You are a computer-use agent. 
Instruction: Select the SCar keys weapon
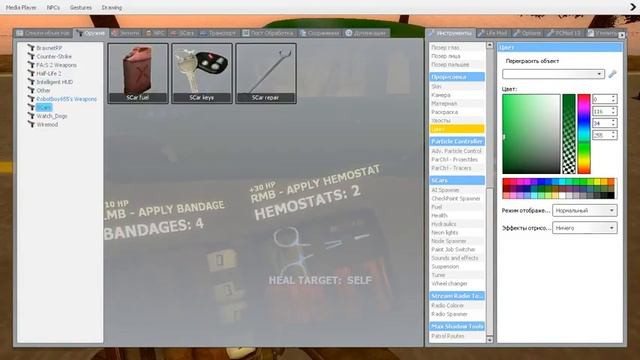[x=202, y=73]
